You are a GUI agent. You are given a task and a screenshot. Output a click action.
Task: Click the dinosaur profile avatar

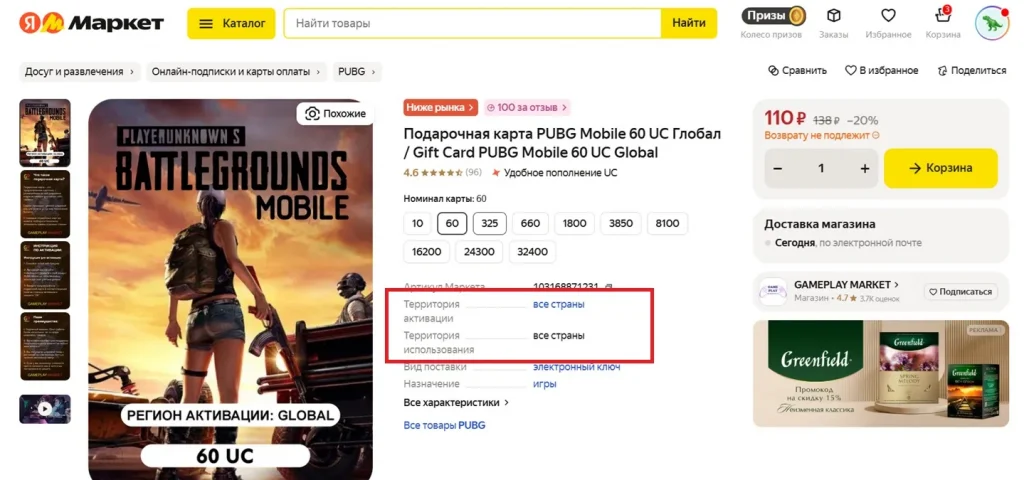coord(991,23)
